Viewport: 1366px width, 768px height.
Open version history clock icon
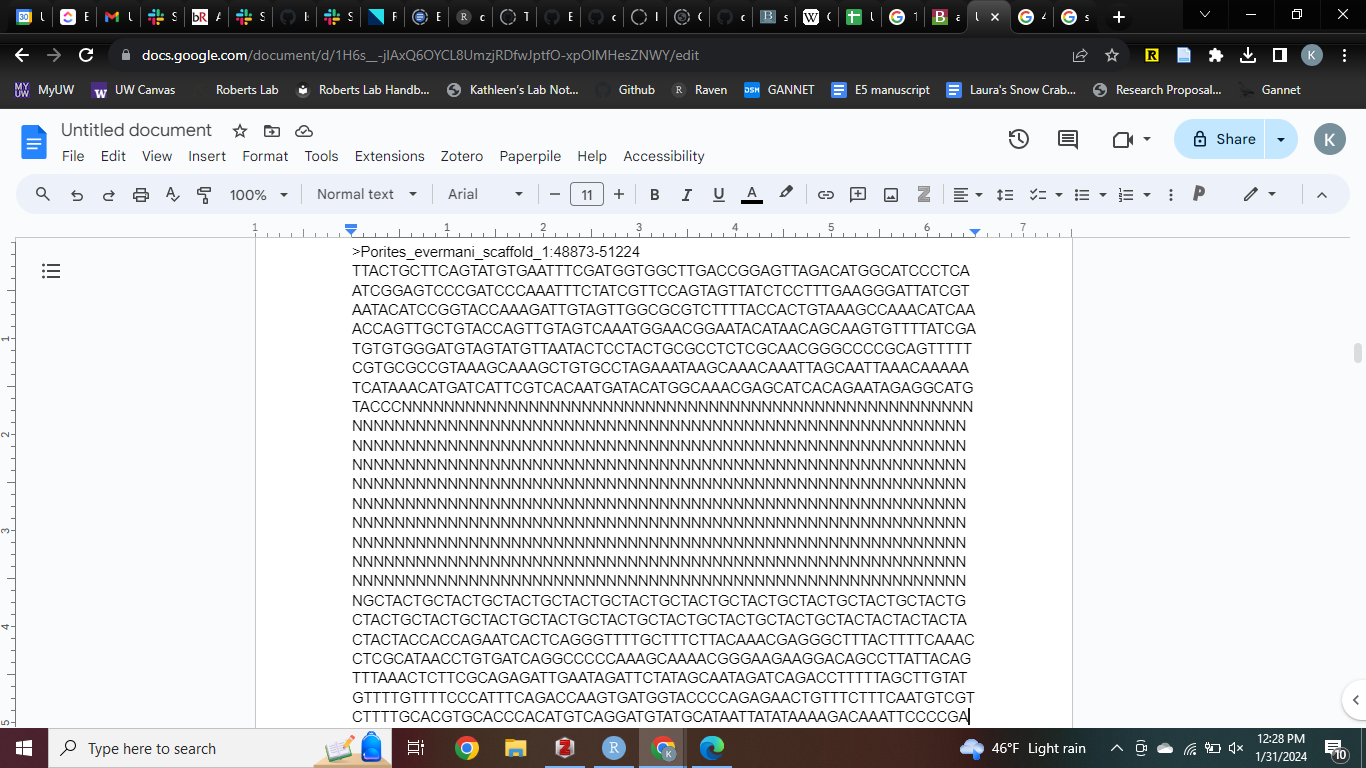pos(1018,140)
